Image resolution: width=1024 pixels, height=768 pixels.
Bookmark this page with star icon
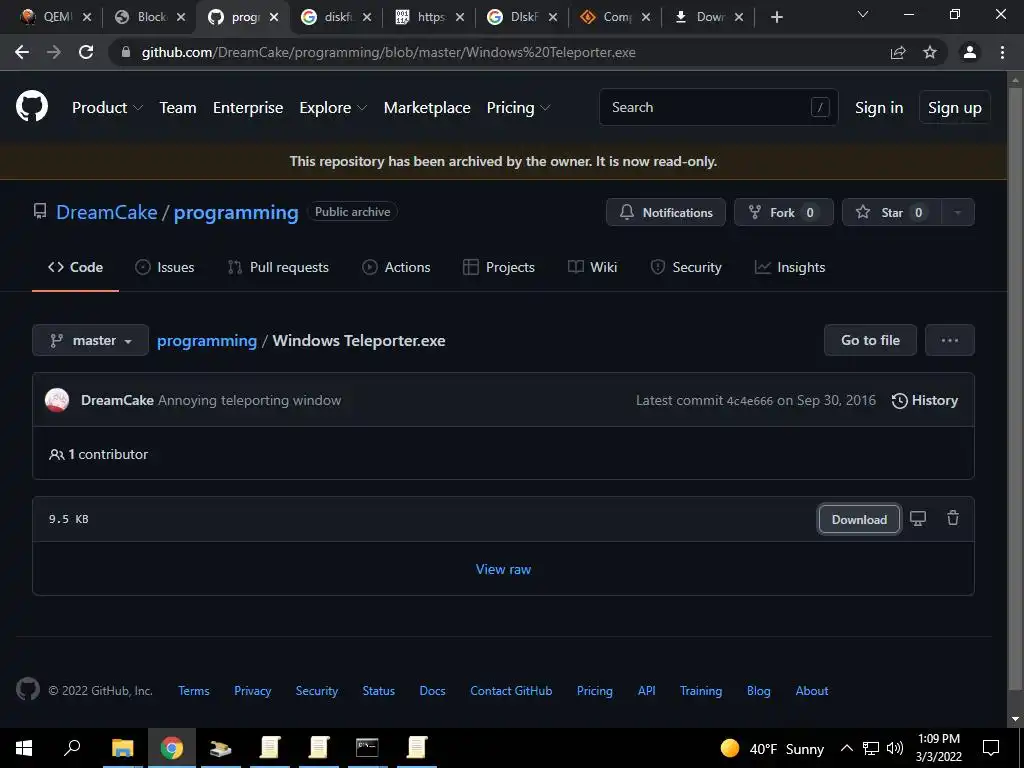coord(930,52)
